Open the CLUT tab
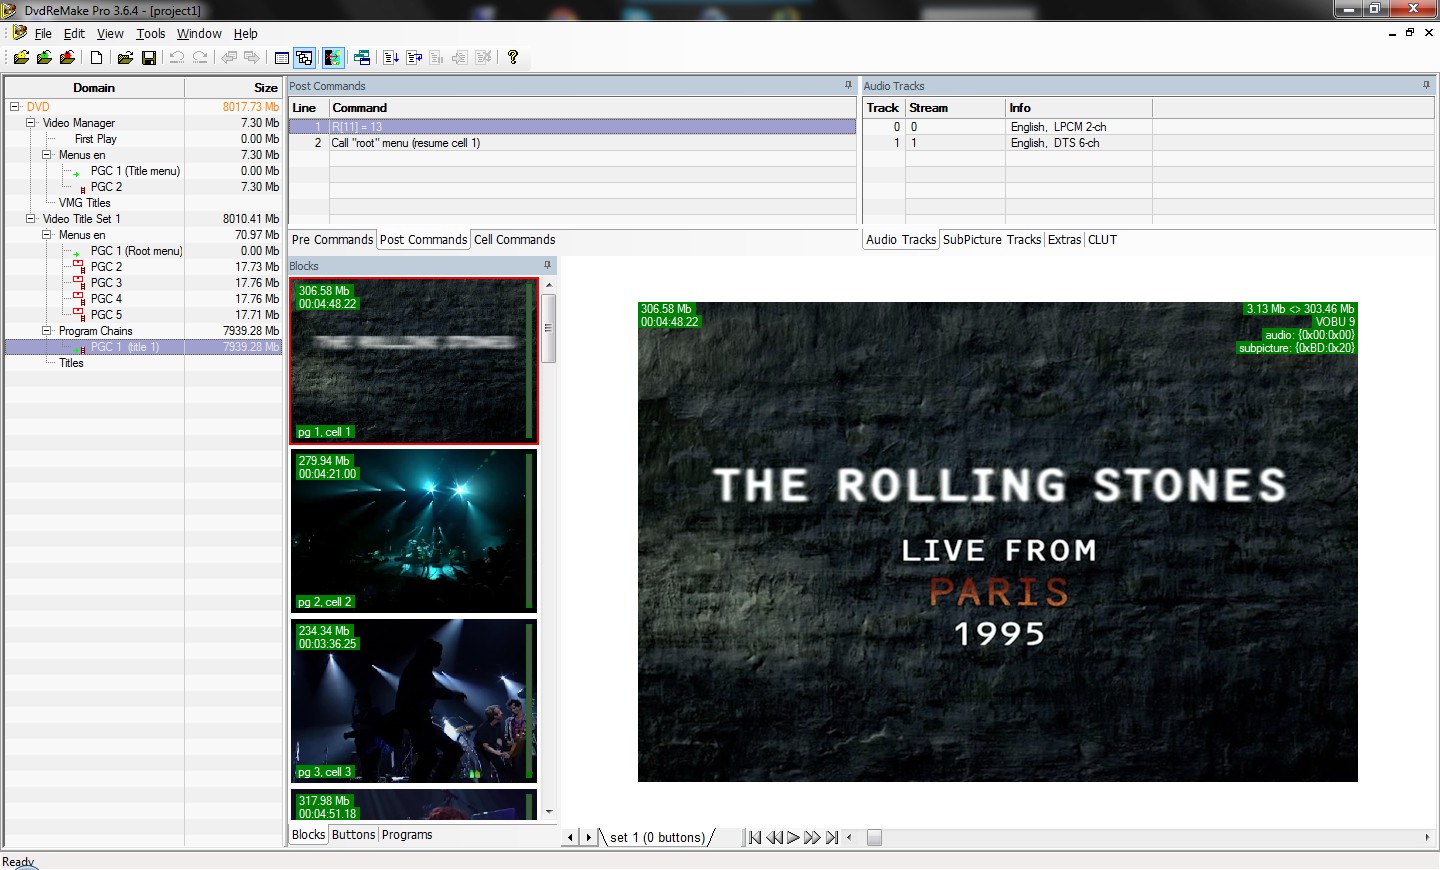 [x=1102, y=240]
